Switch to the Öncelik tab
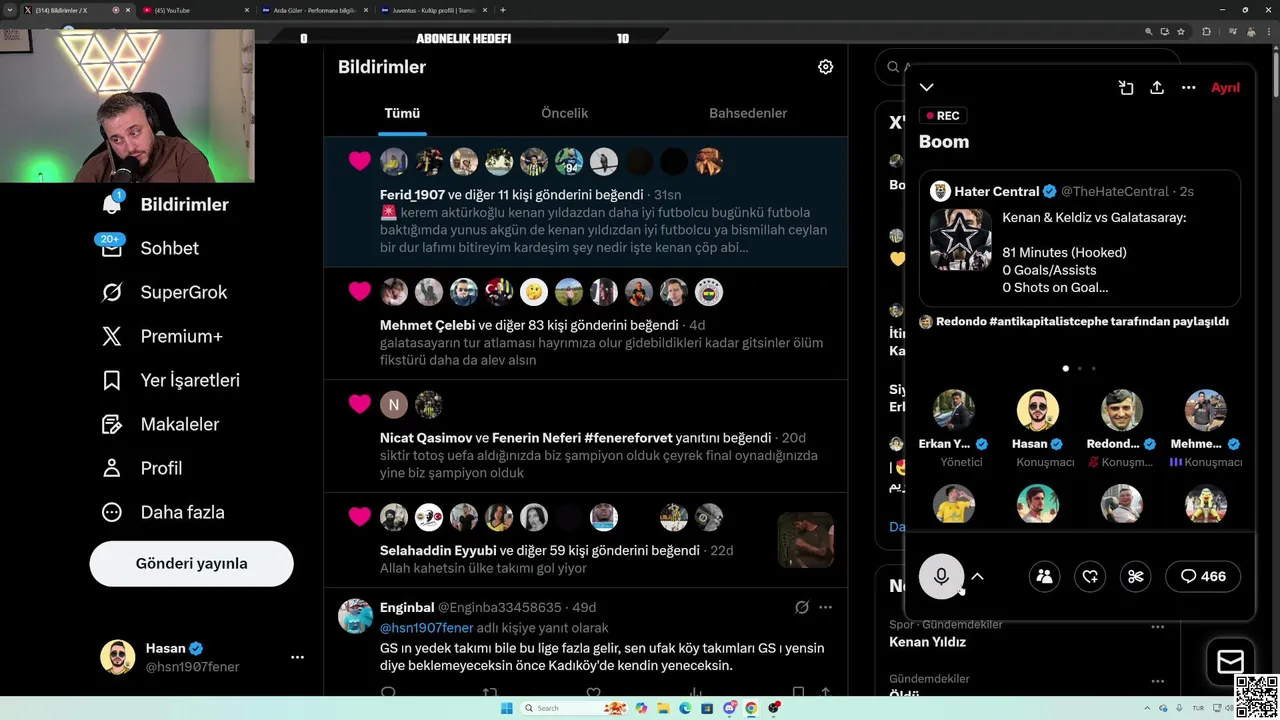 [x=564, y=113]
